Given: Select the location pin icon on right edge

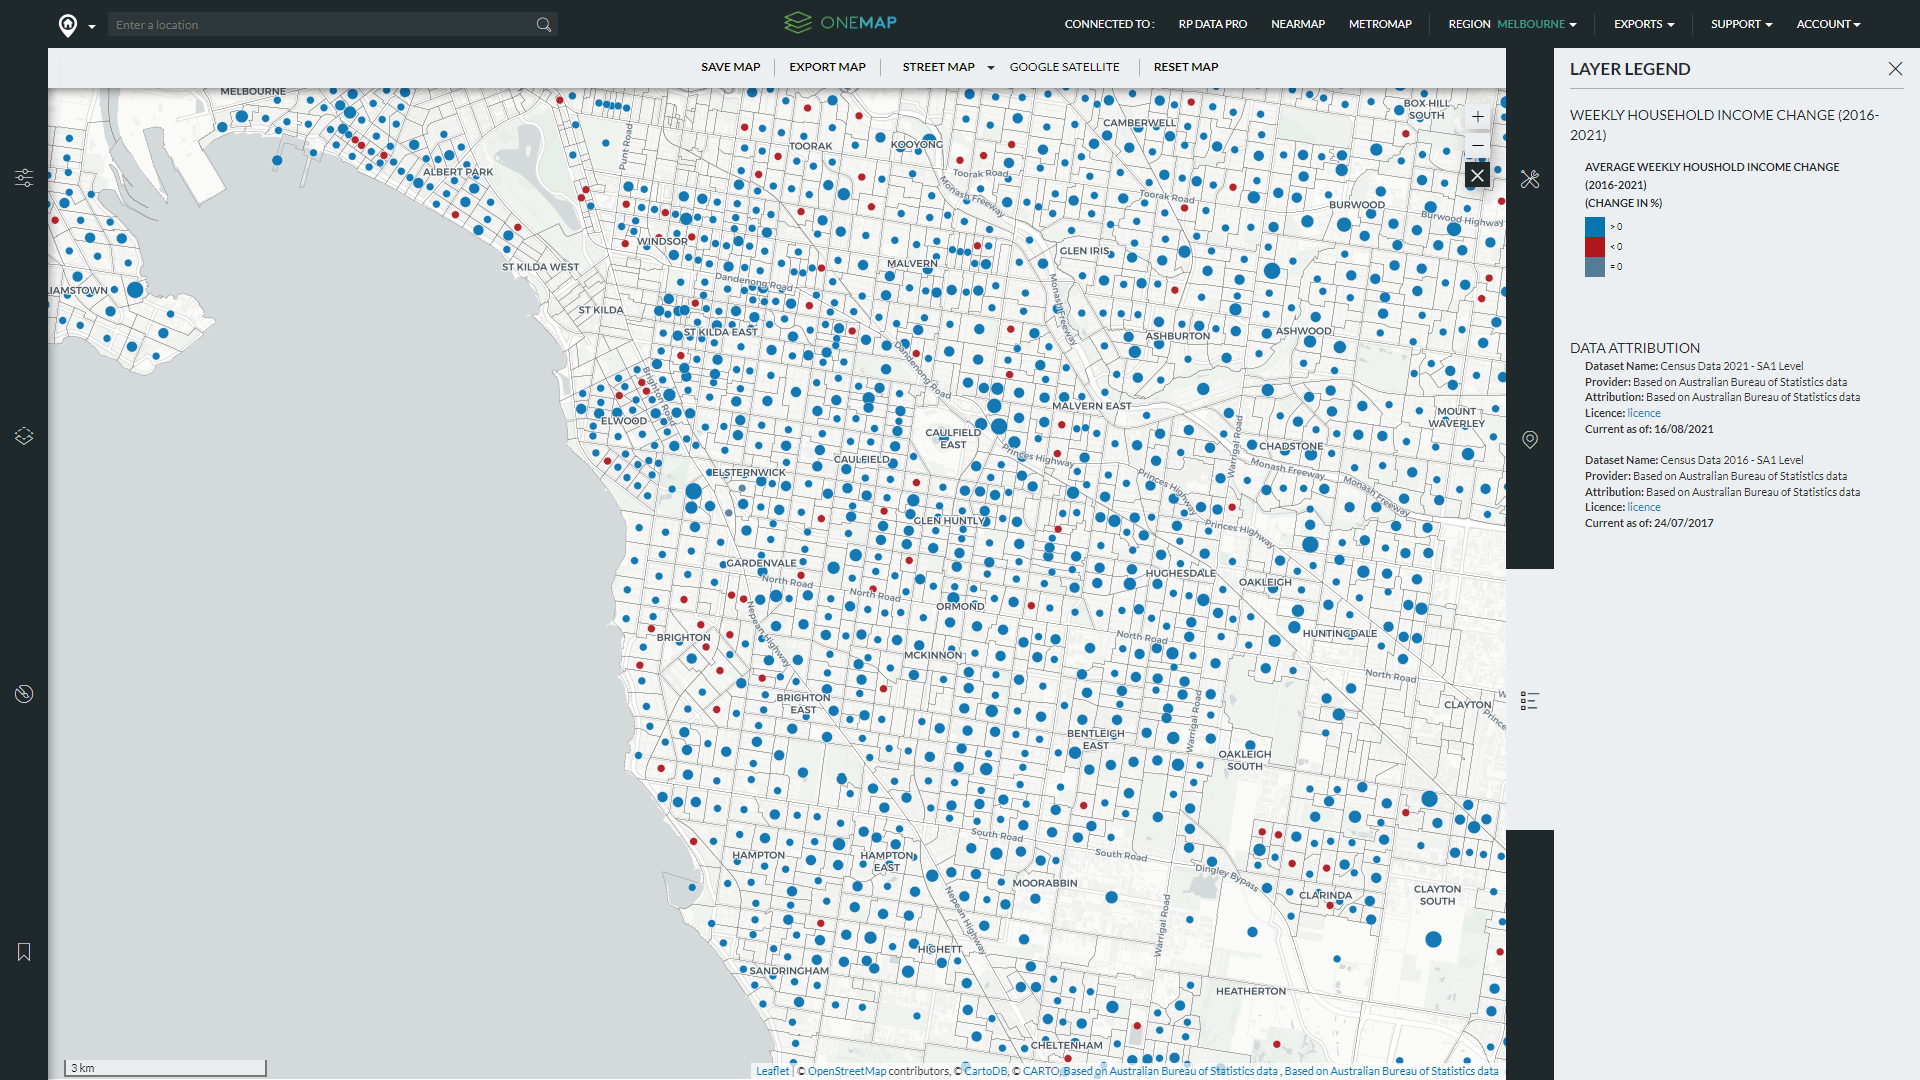Looking at the screenshot, I should coord(1530,439).
